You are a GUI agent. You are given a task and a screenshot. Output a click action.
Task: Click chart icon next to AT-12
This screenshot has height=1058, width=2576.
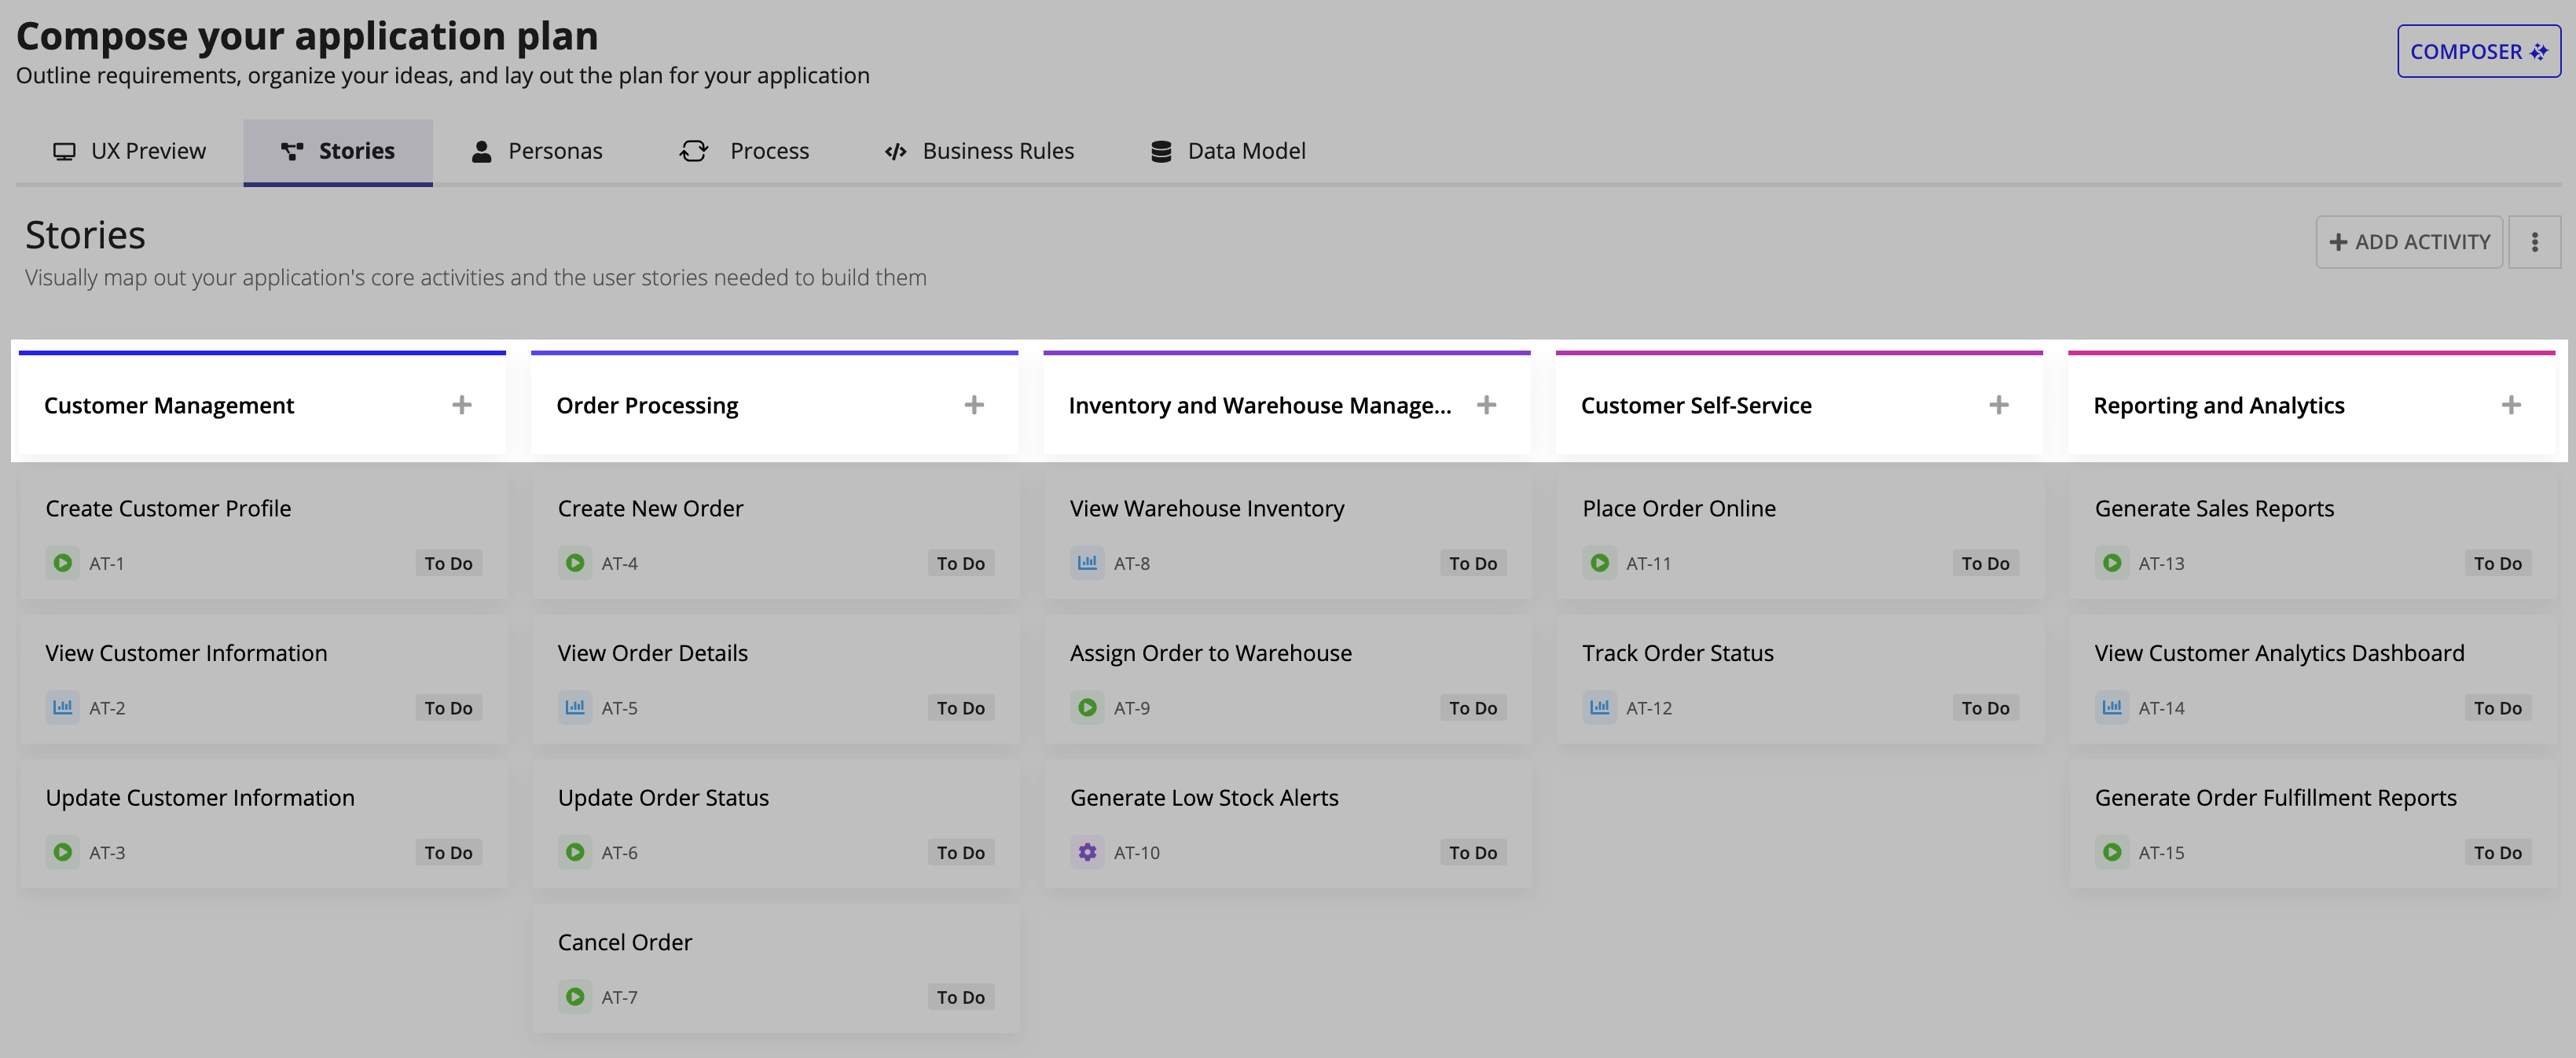tap(1600, 707)
